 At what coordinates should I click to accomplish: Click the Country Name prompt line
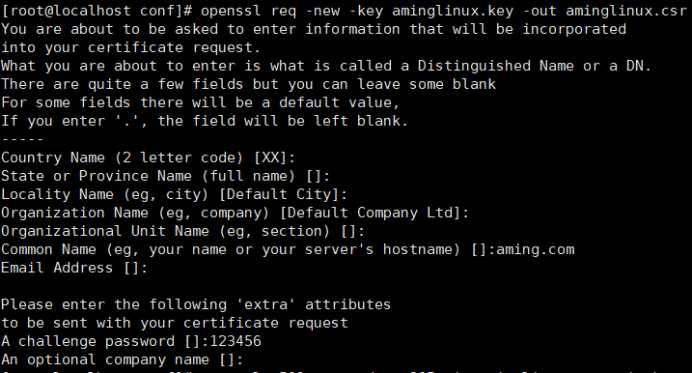point(148,158)
